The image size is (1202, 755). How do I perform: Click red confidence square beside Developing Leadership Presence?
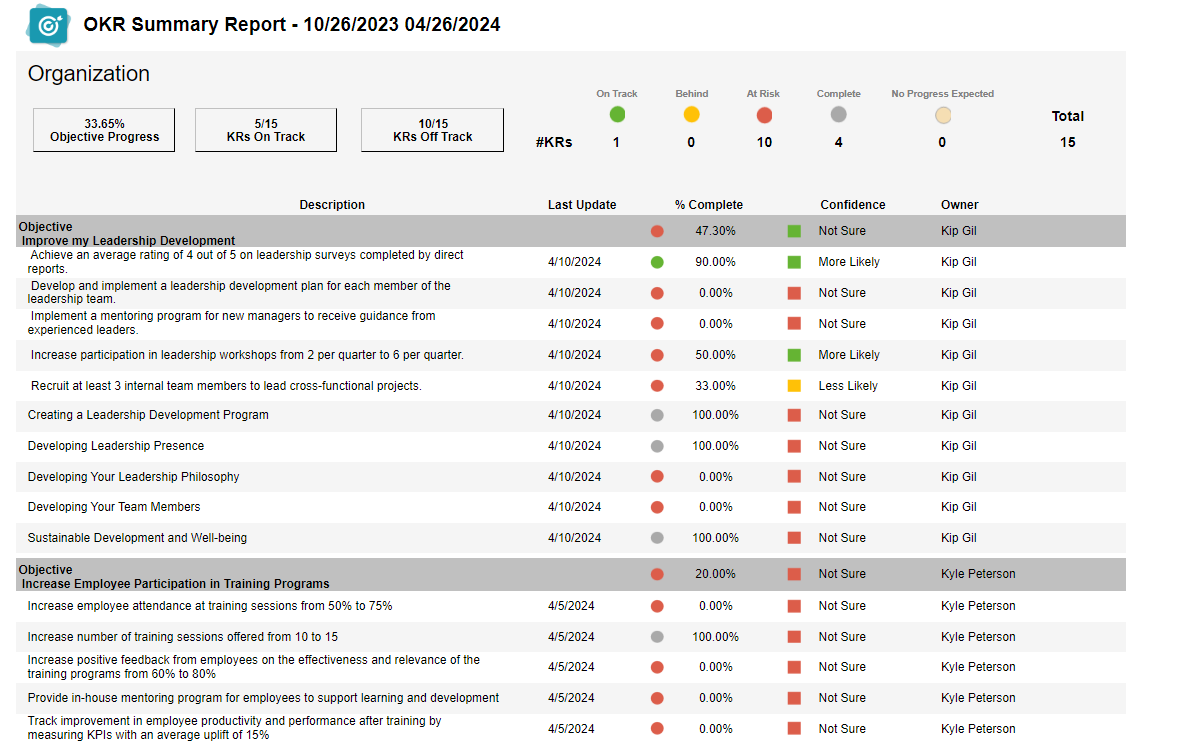coord(793,446)
